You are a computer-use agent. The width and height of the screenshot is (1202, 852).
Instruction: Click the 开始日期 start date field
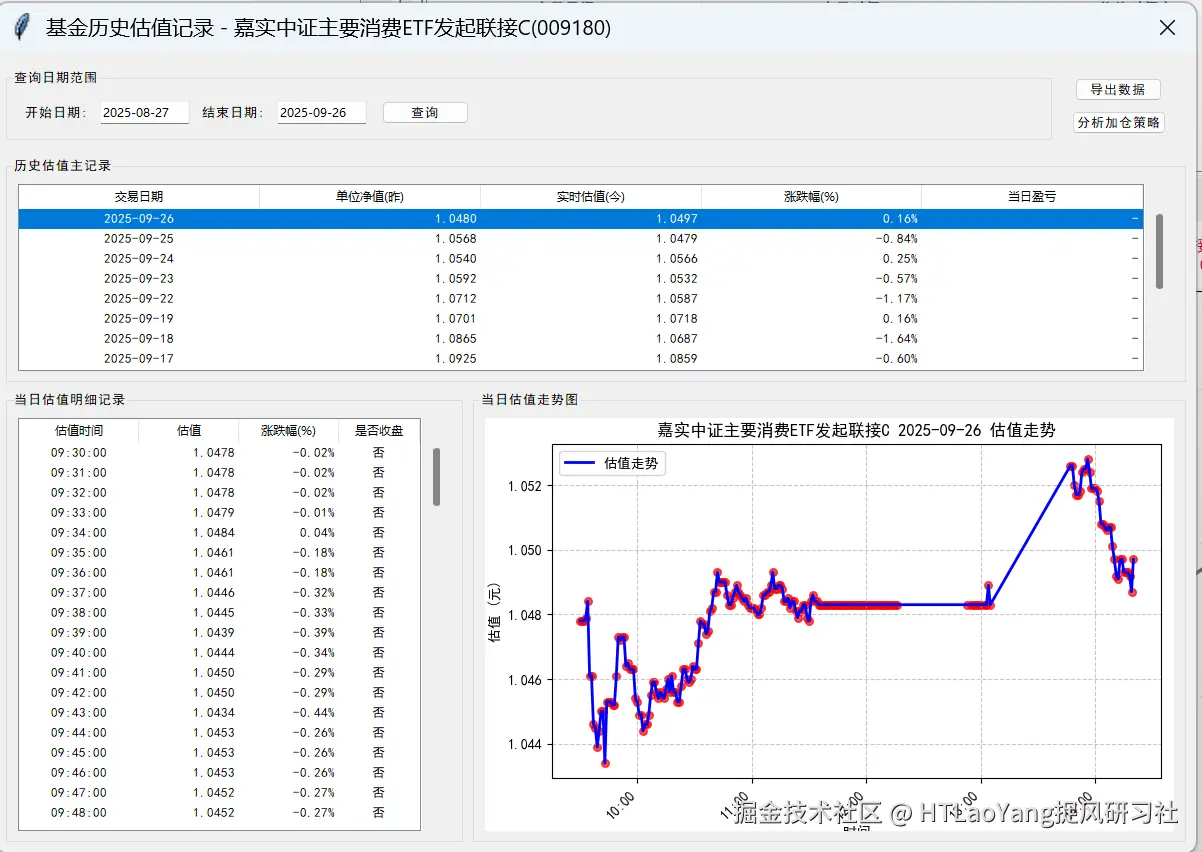click(x=142, y=112)
